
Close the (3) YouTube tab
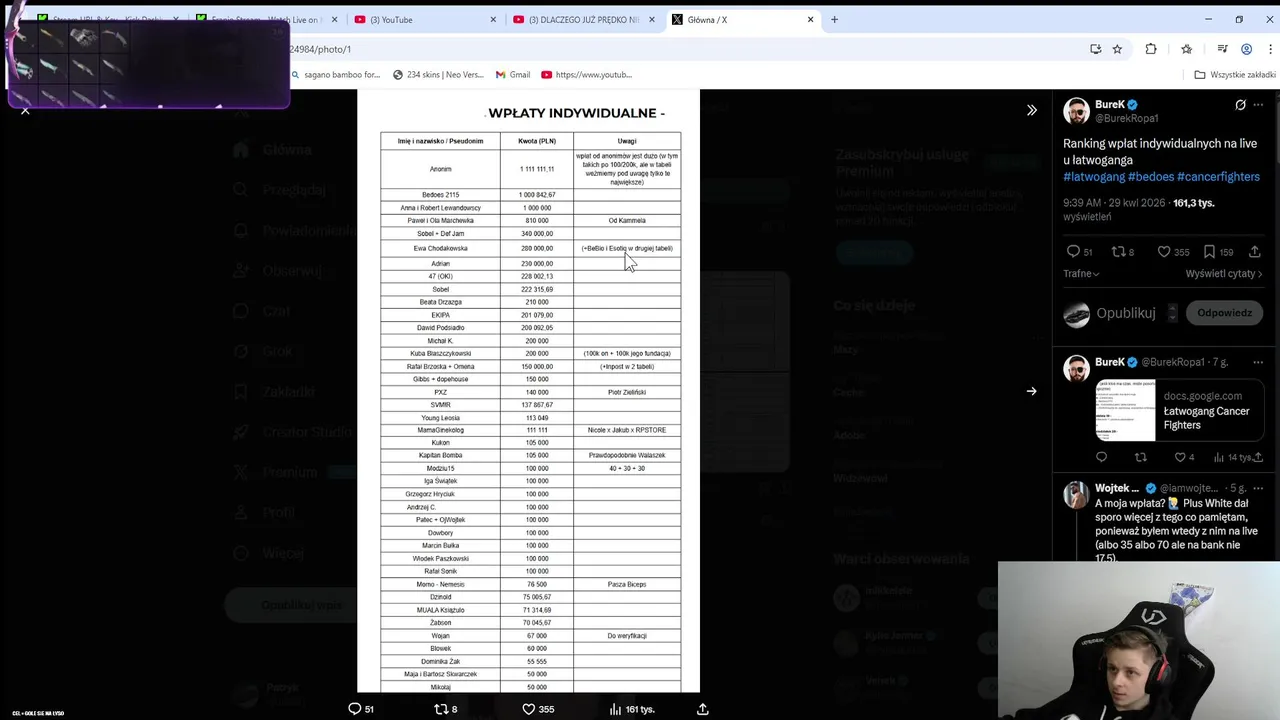494,19
